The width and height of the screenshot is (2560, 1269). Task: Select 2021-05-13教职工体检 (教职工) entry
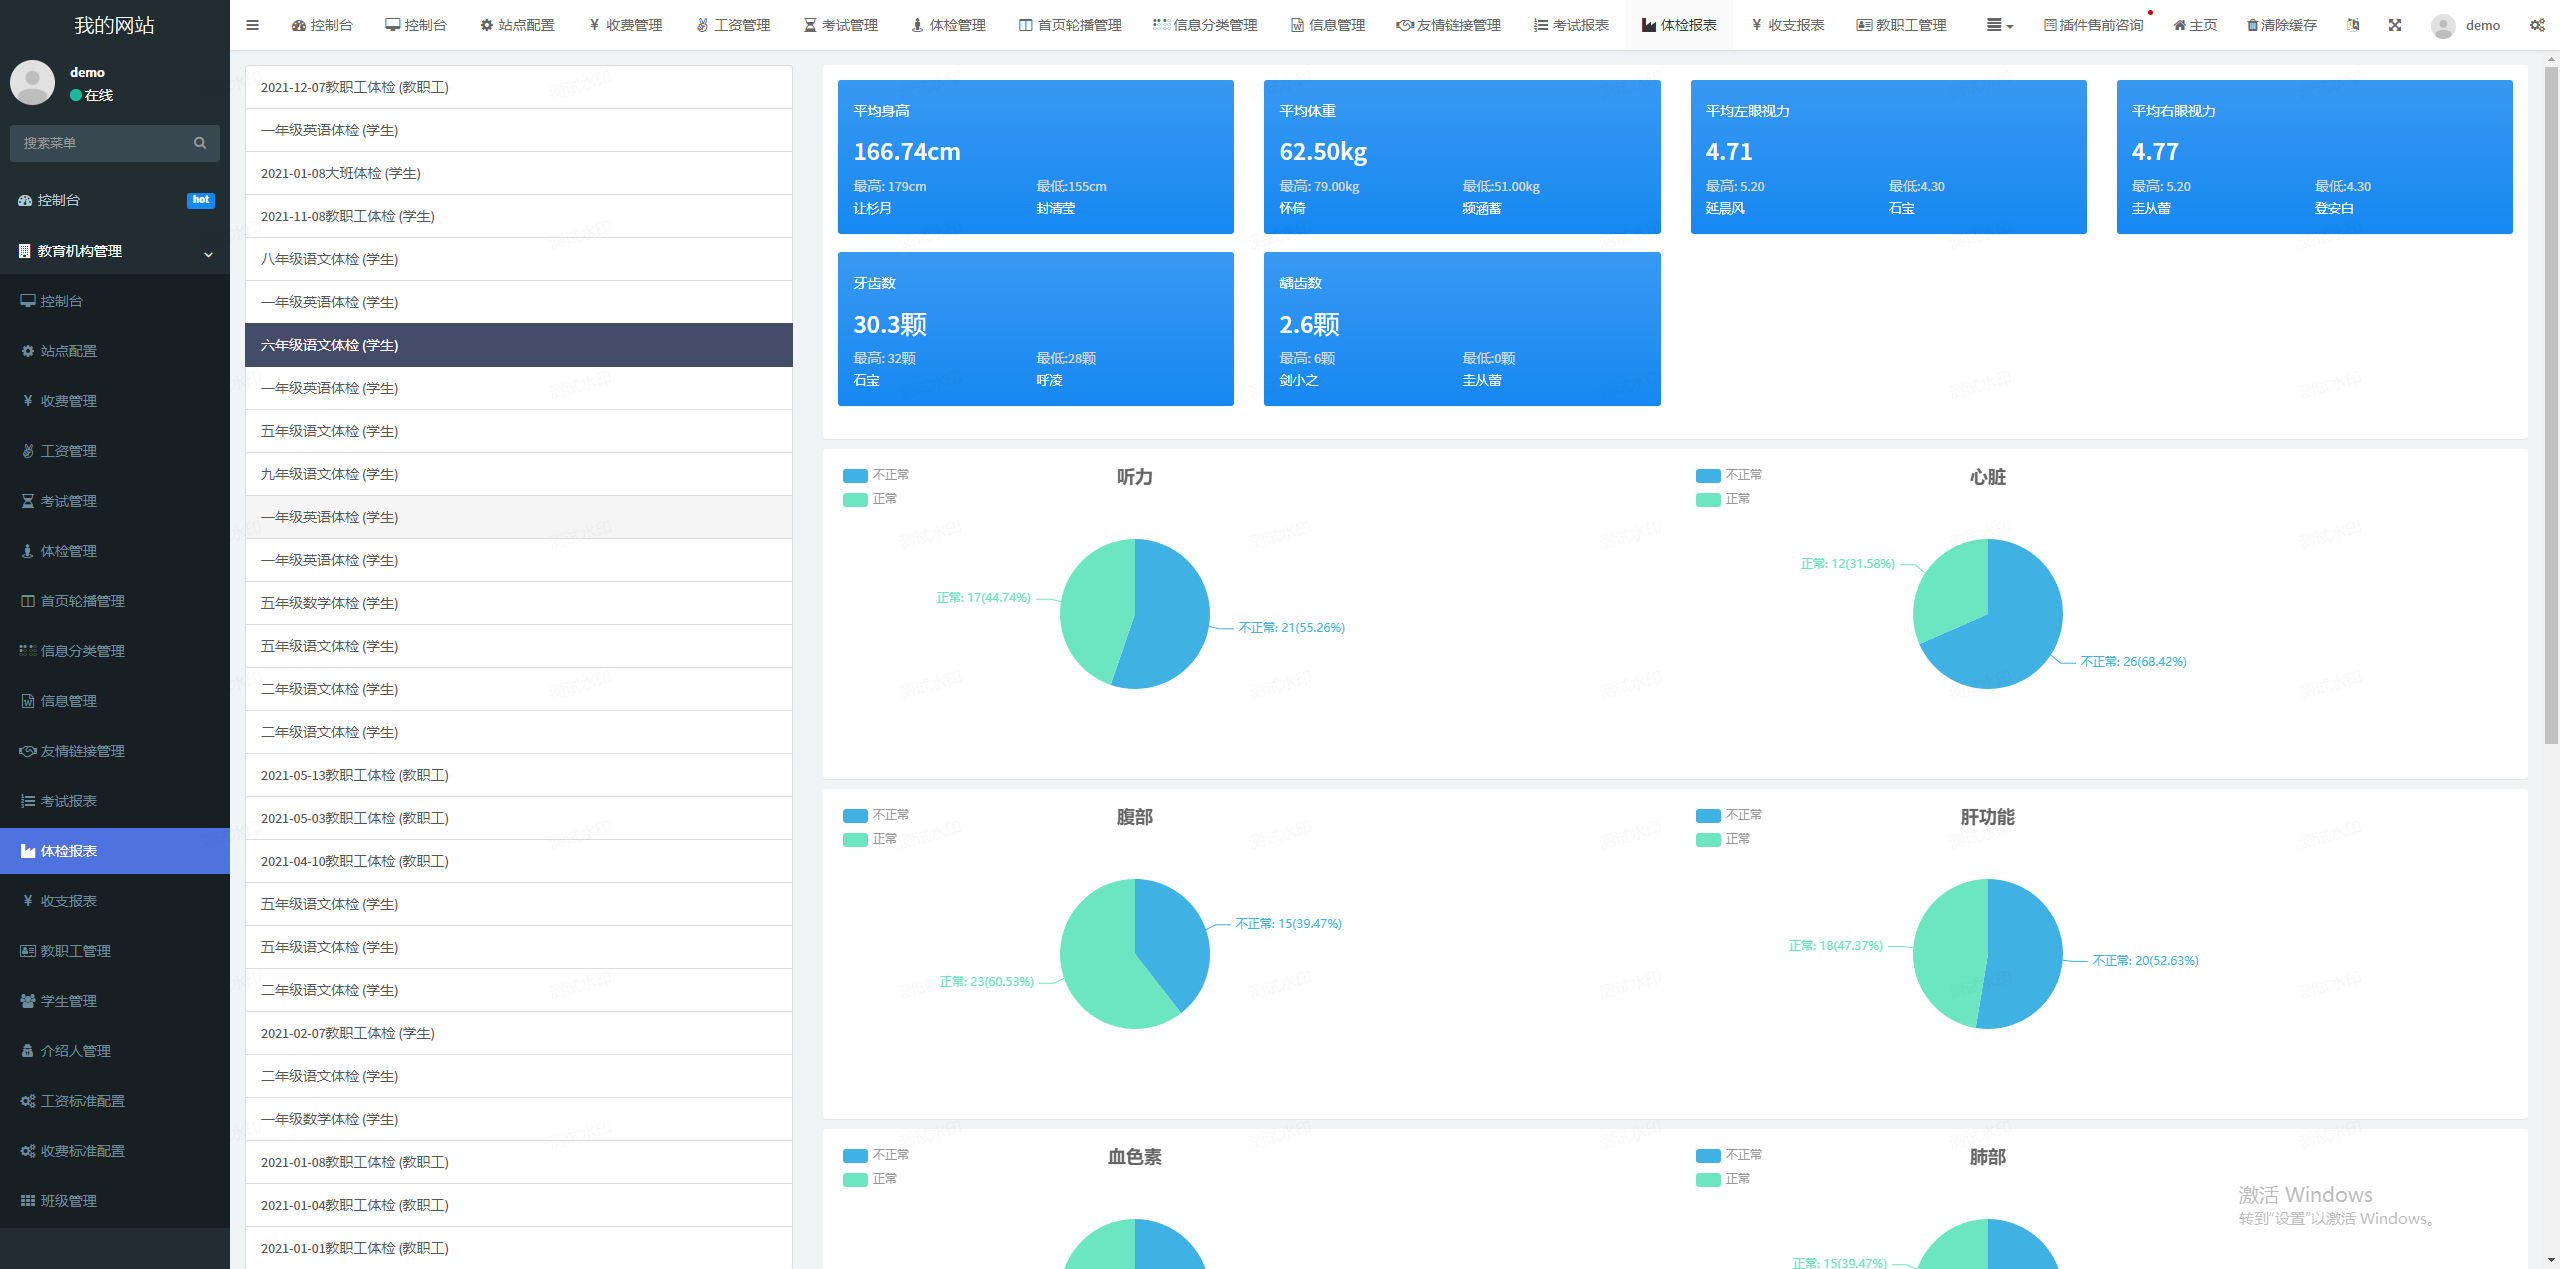click(x=355, y=775)
